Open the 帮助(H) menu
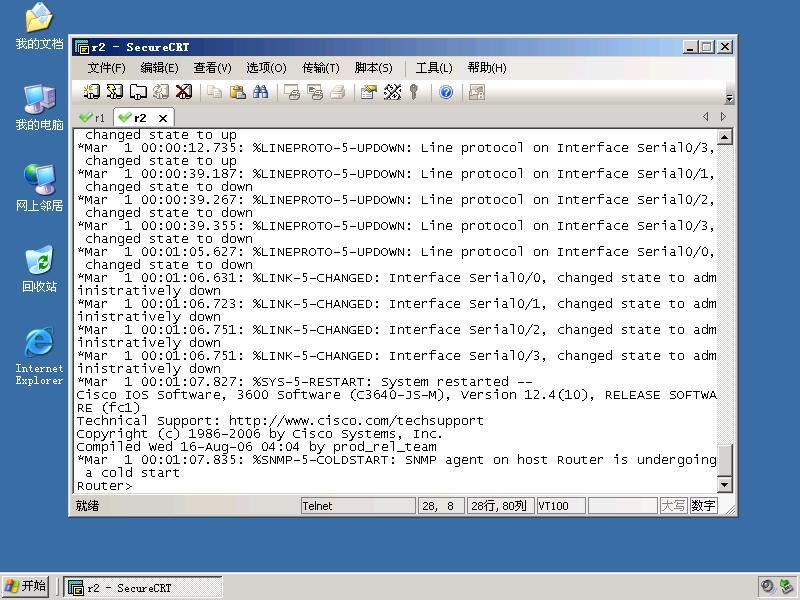 point(487,68)
